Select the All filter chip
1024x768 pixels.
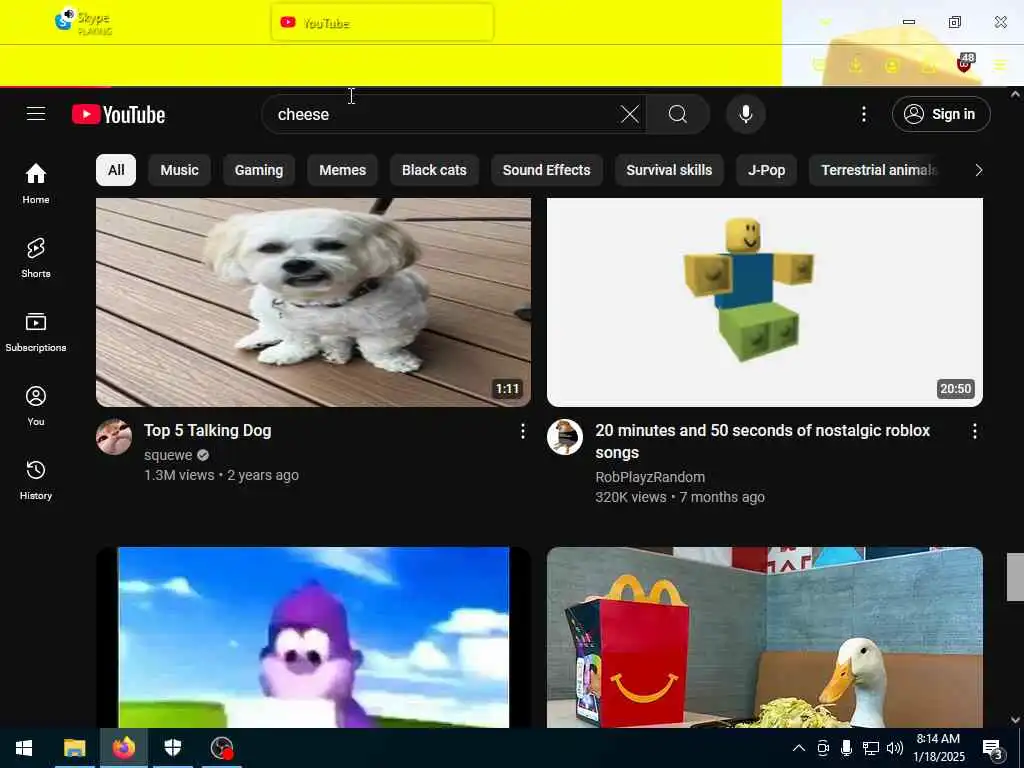coord(116,170)
